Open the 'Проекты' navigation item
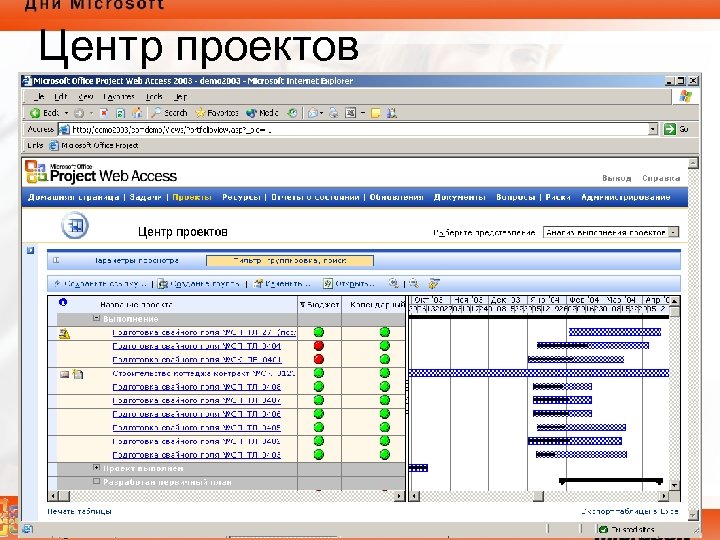The width and height of the screenshot is (720, 540). coord(192,197)
